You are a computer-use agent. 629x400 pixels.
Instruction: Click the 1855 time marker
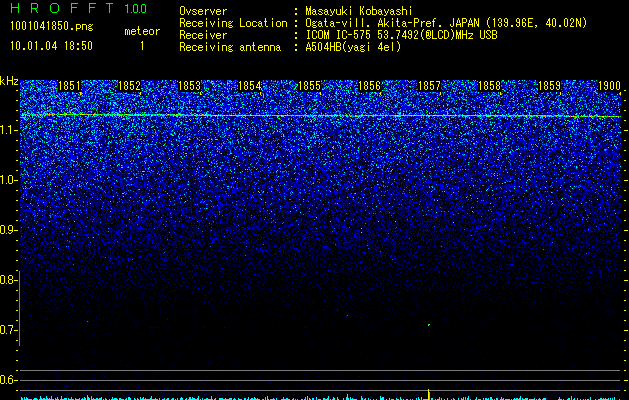click(309, 86)
